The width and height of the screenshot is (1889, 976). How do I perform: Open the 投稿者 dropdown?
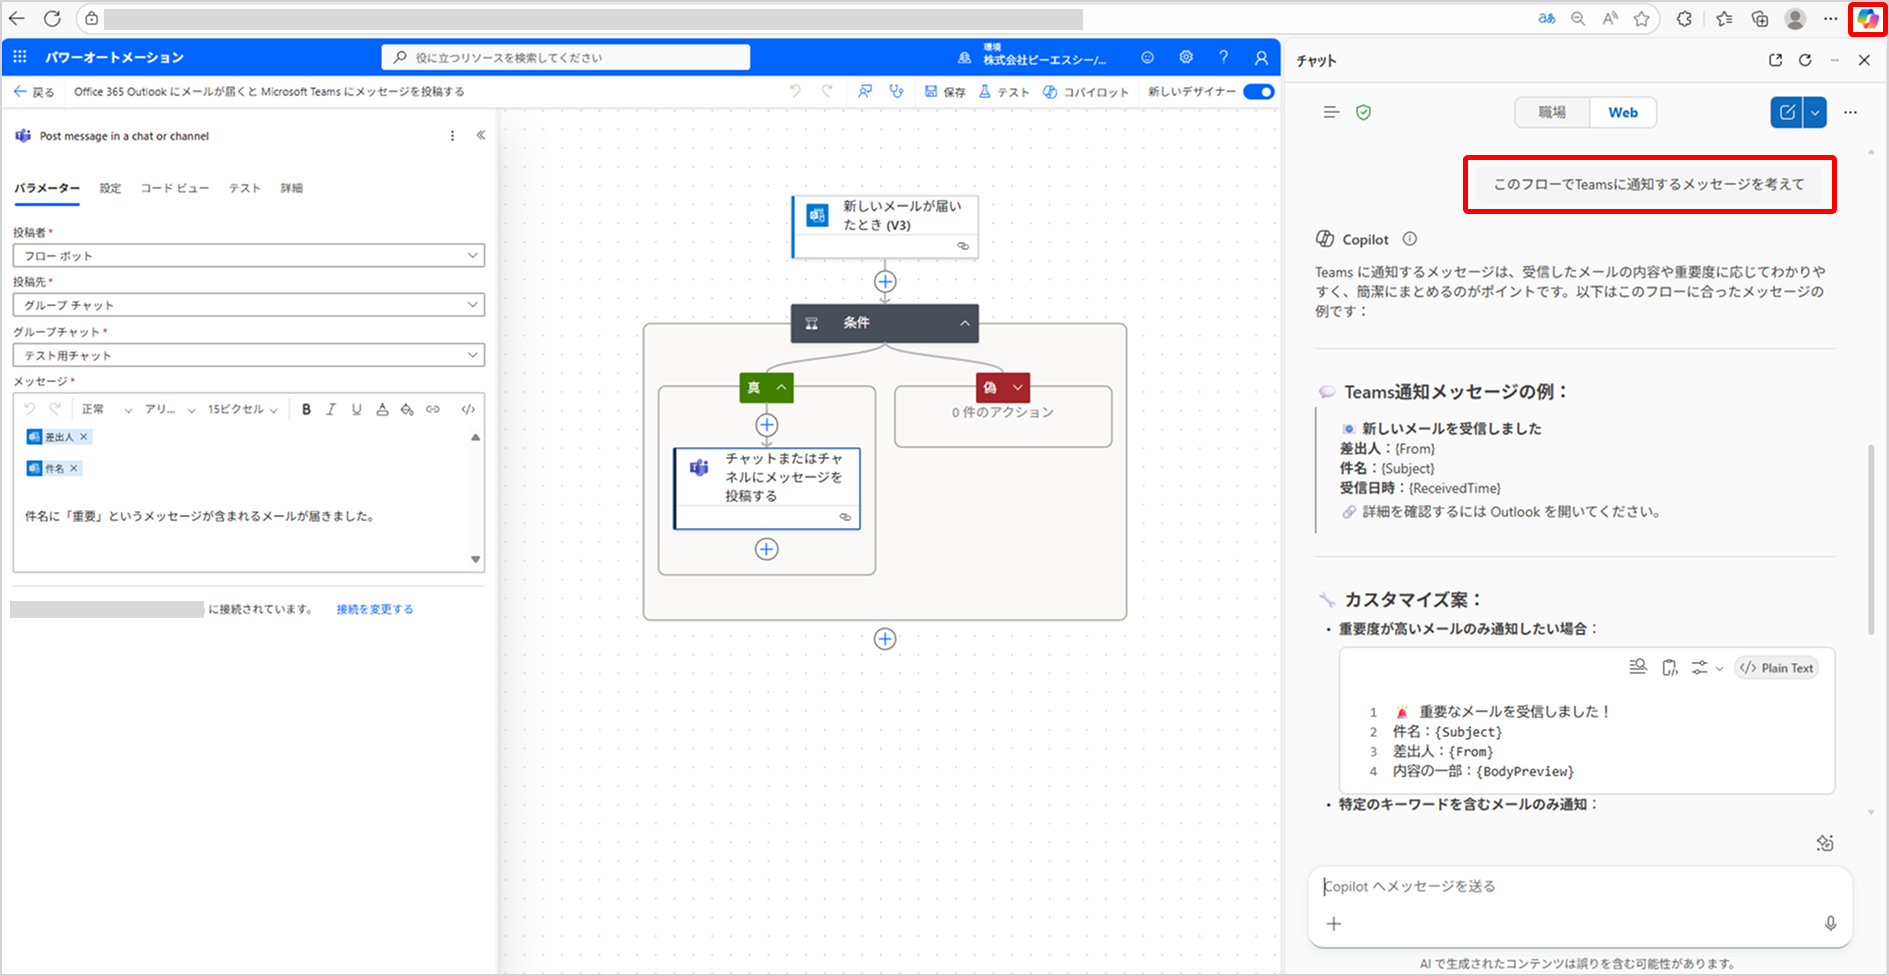click(x=248, y=255)
